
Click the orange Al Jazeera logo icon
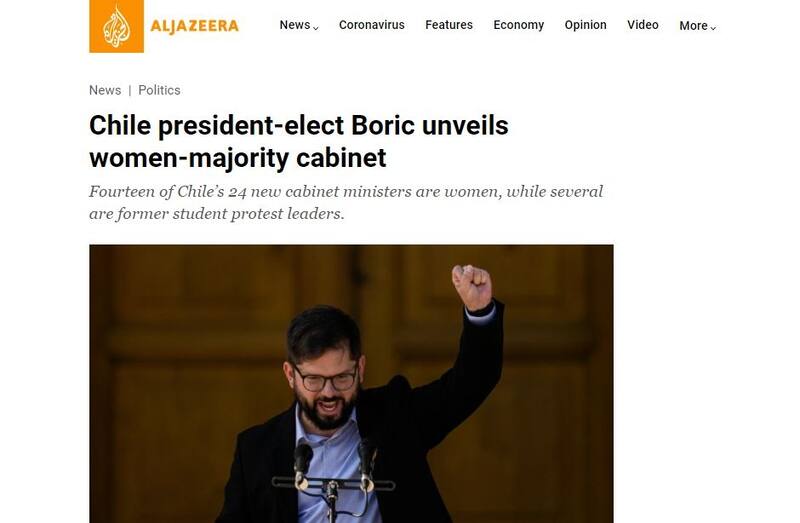pyautogui.click(x=116, y=26)
